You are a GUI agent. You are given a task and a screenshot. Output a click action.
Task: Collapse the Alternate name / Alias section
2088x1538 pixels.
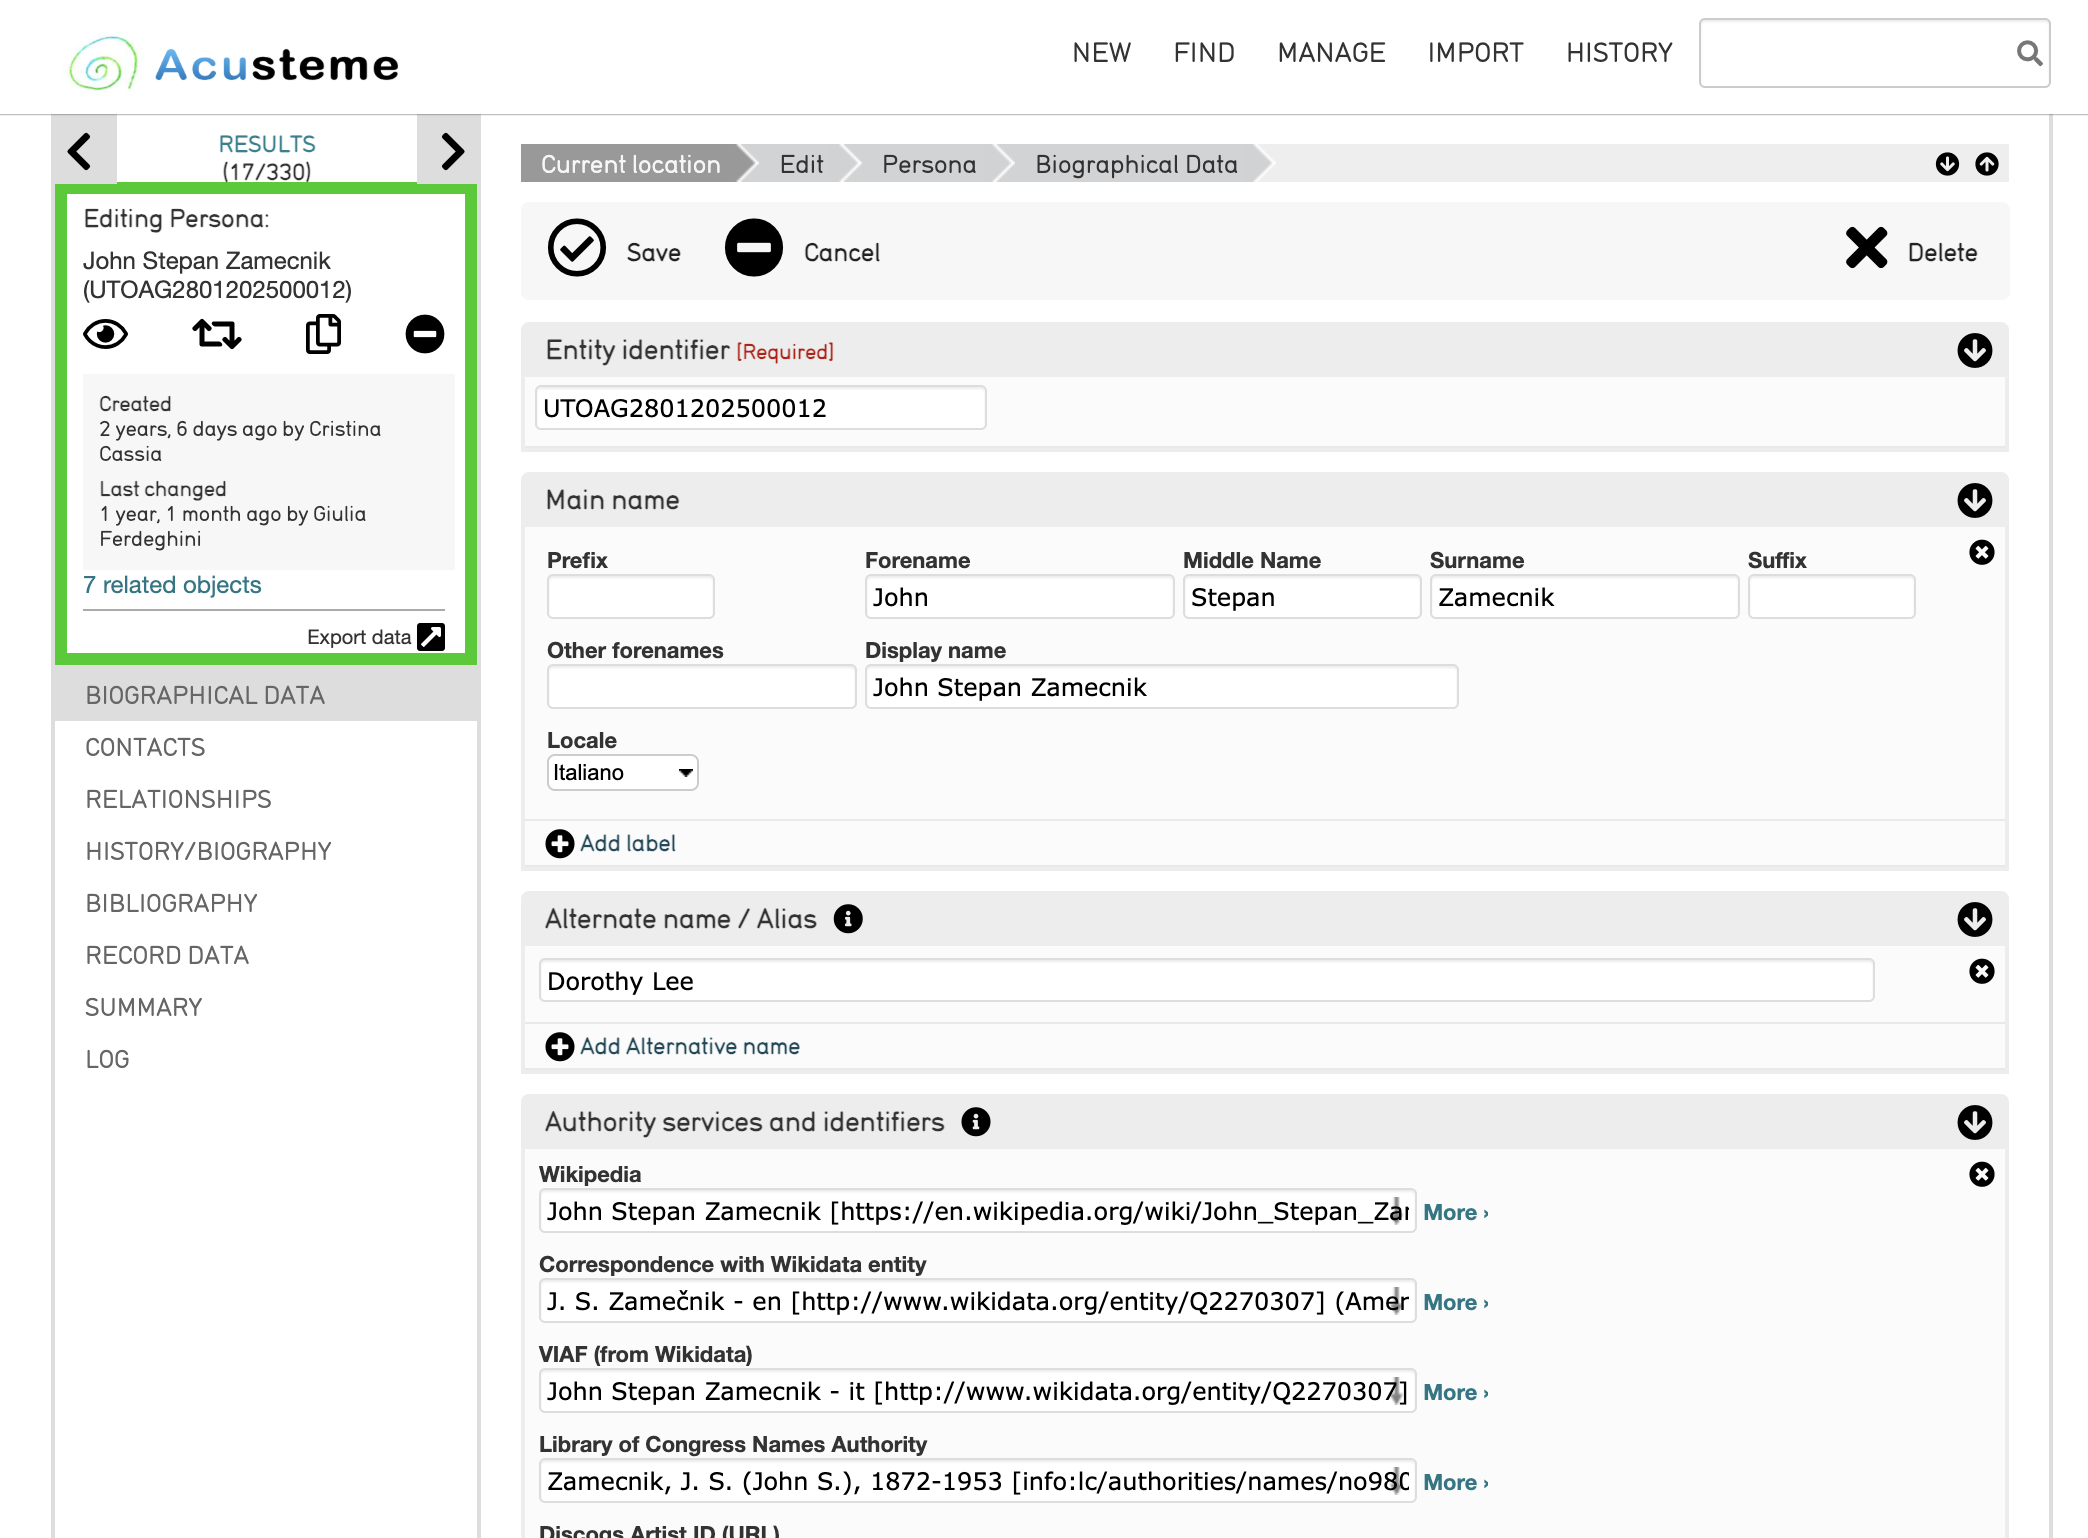[1975, 920]
